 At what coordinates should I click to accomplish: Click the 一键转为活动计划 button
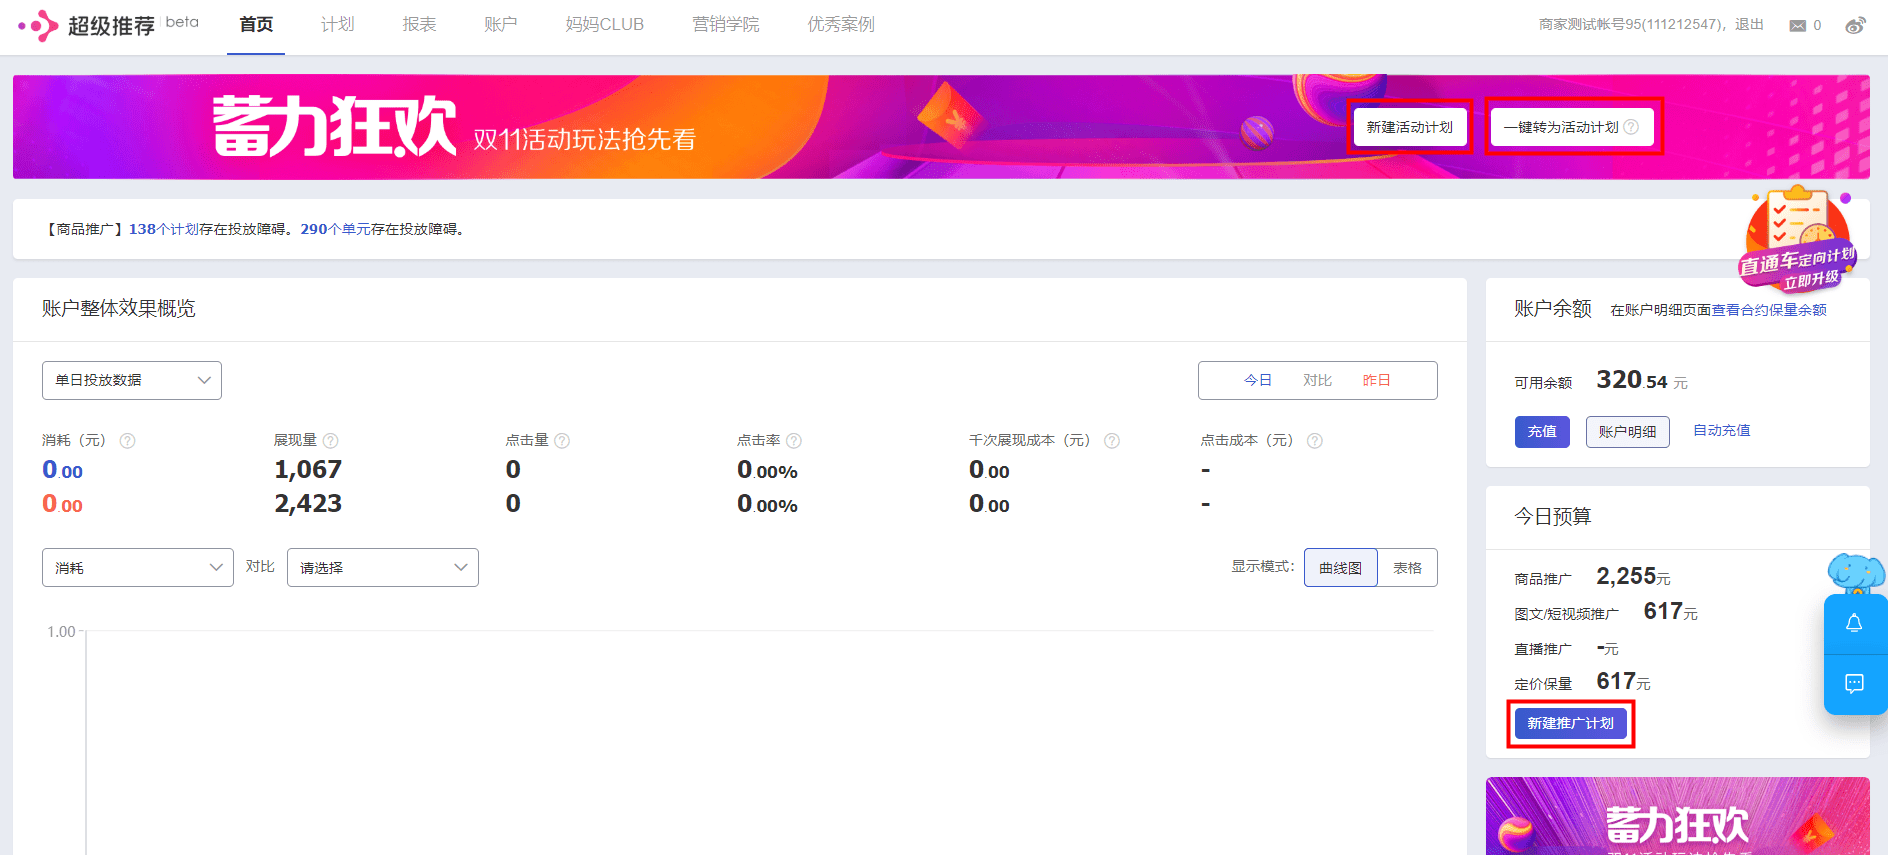click(1572, 127)
